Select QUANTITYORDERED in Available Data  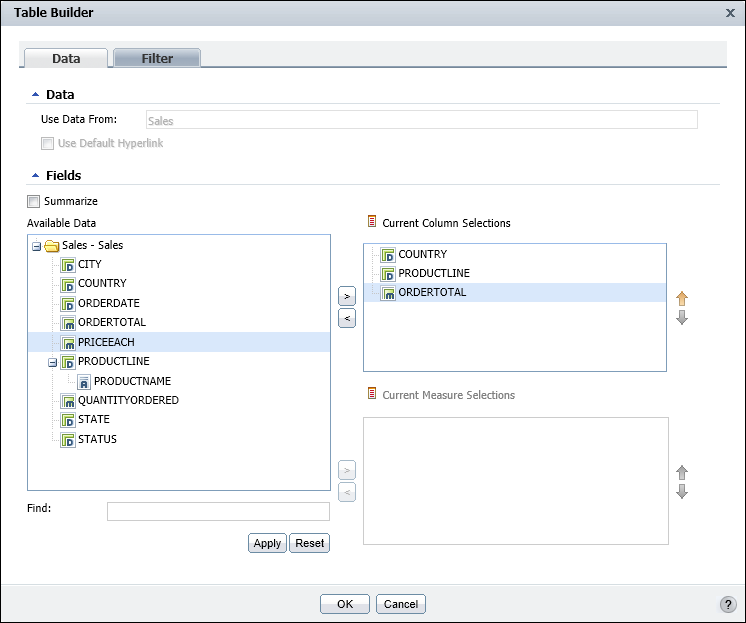tap(128, 400)
